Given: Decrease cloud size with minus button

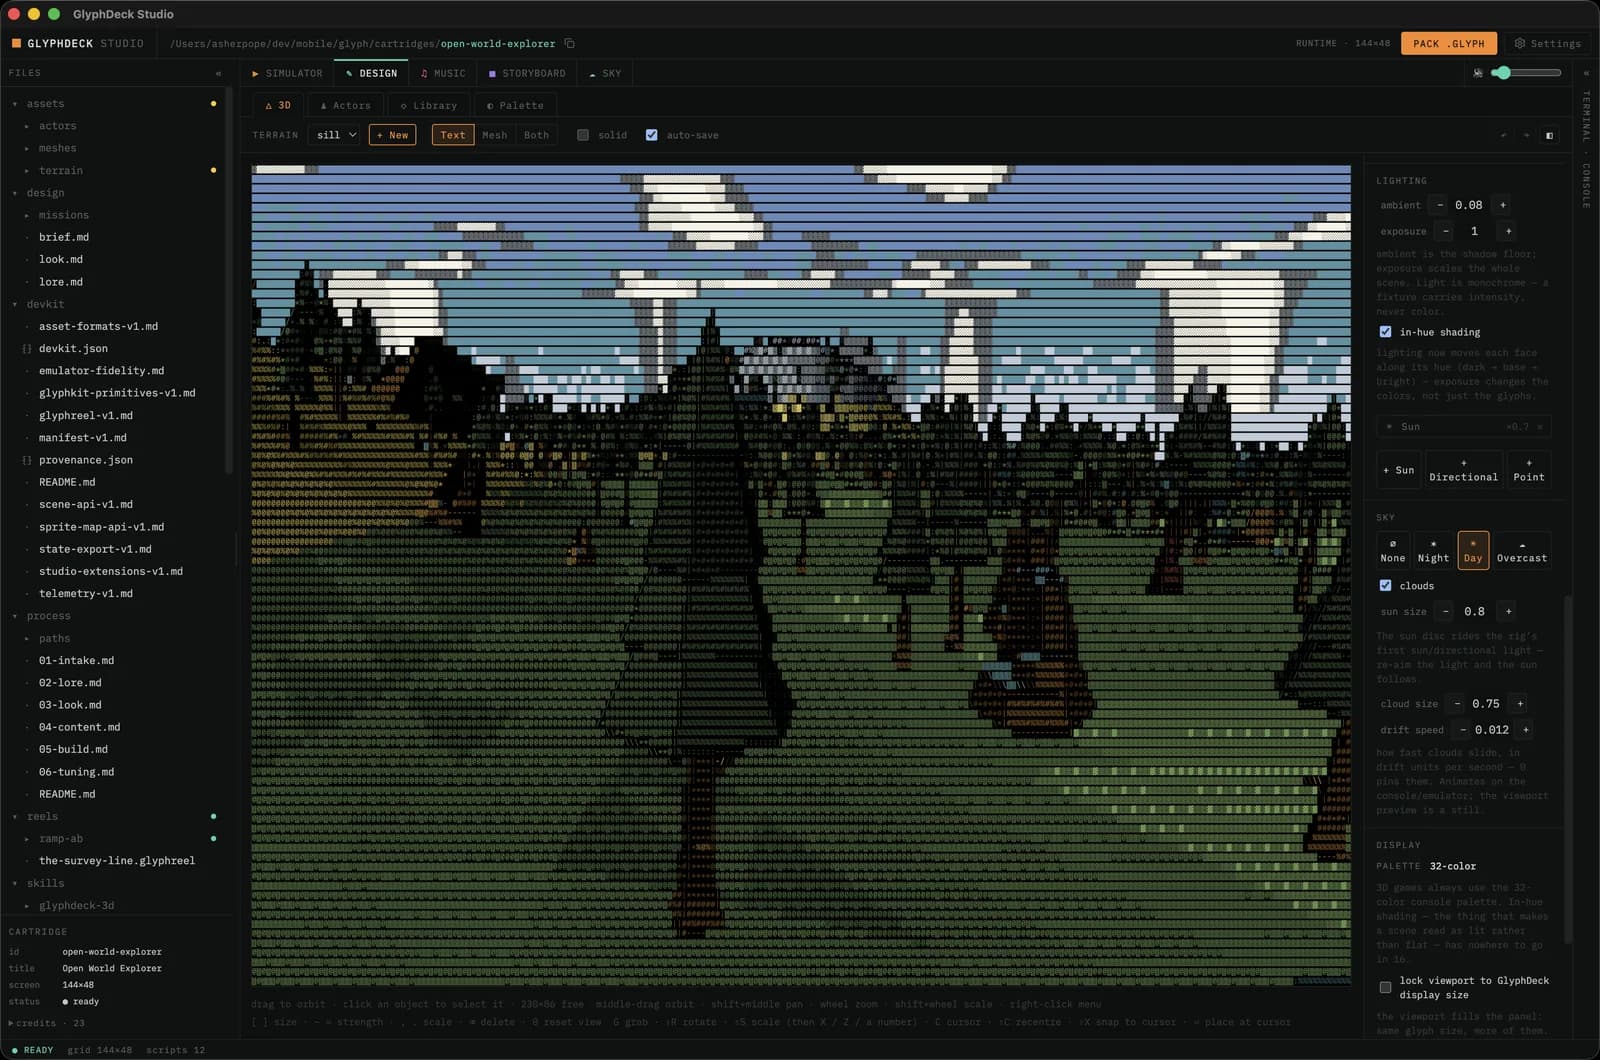Looking at the screenshot, I should pyautogui.click(x=1457, y=704).
